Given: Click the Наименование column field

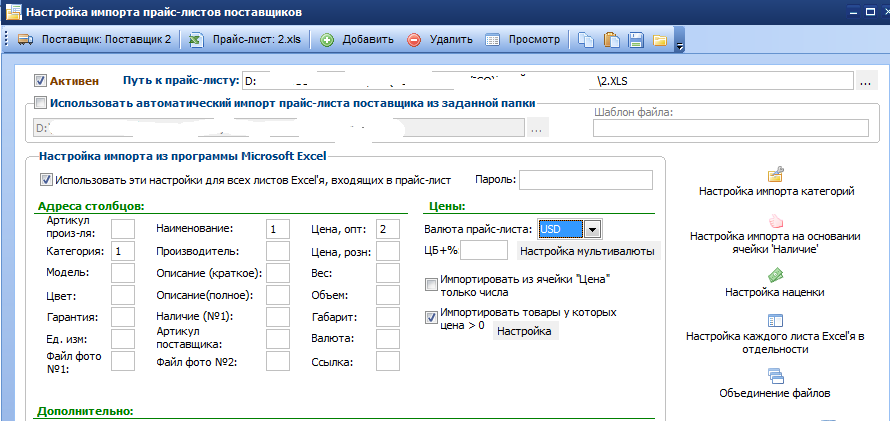Looking at the screenshot, I should [278, 229].
